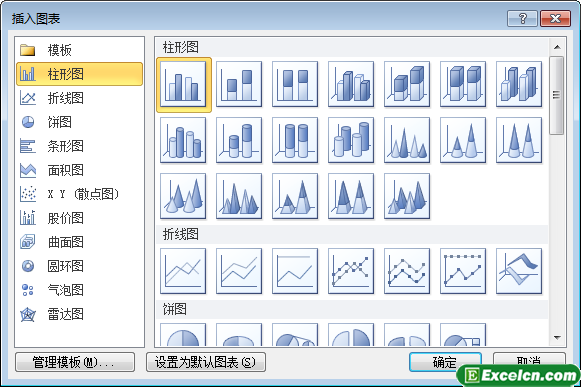581x387 pixels.
Task: Select the 100% stacked pyramid chart
Action: point(351,196)
